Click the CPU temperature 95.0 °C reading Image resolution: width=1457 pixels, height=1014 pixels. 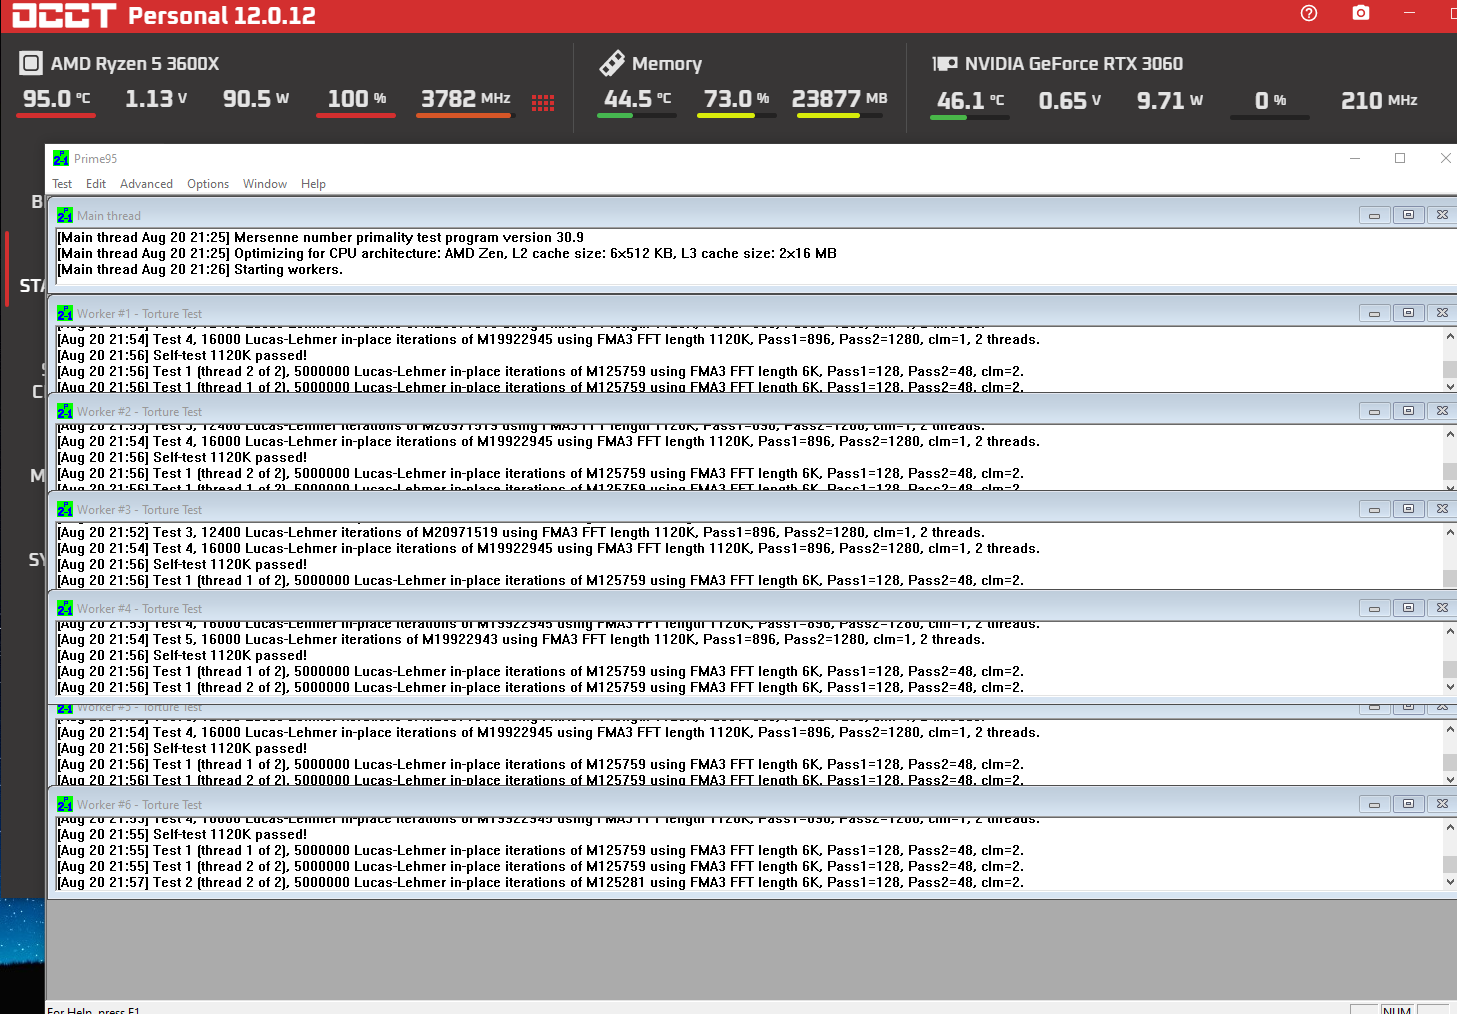point(56,99)
